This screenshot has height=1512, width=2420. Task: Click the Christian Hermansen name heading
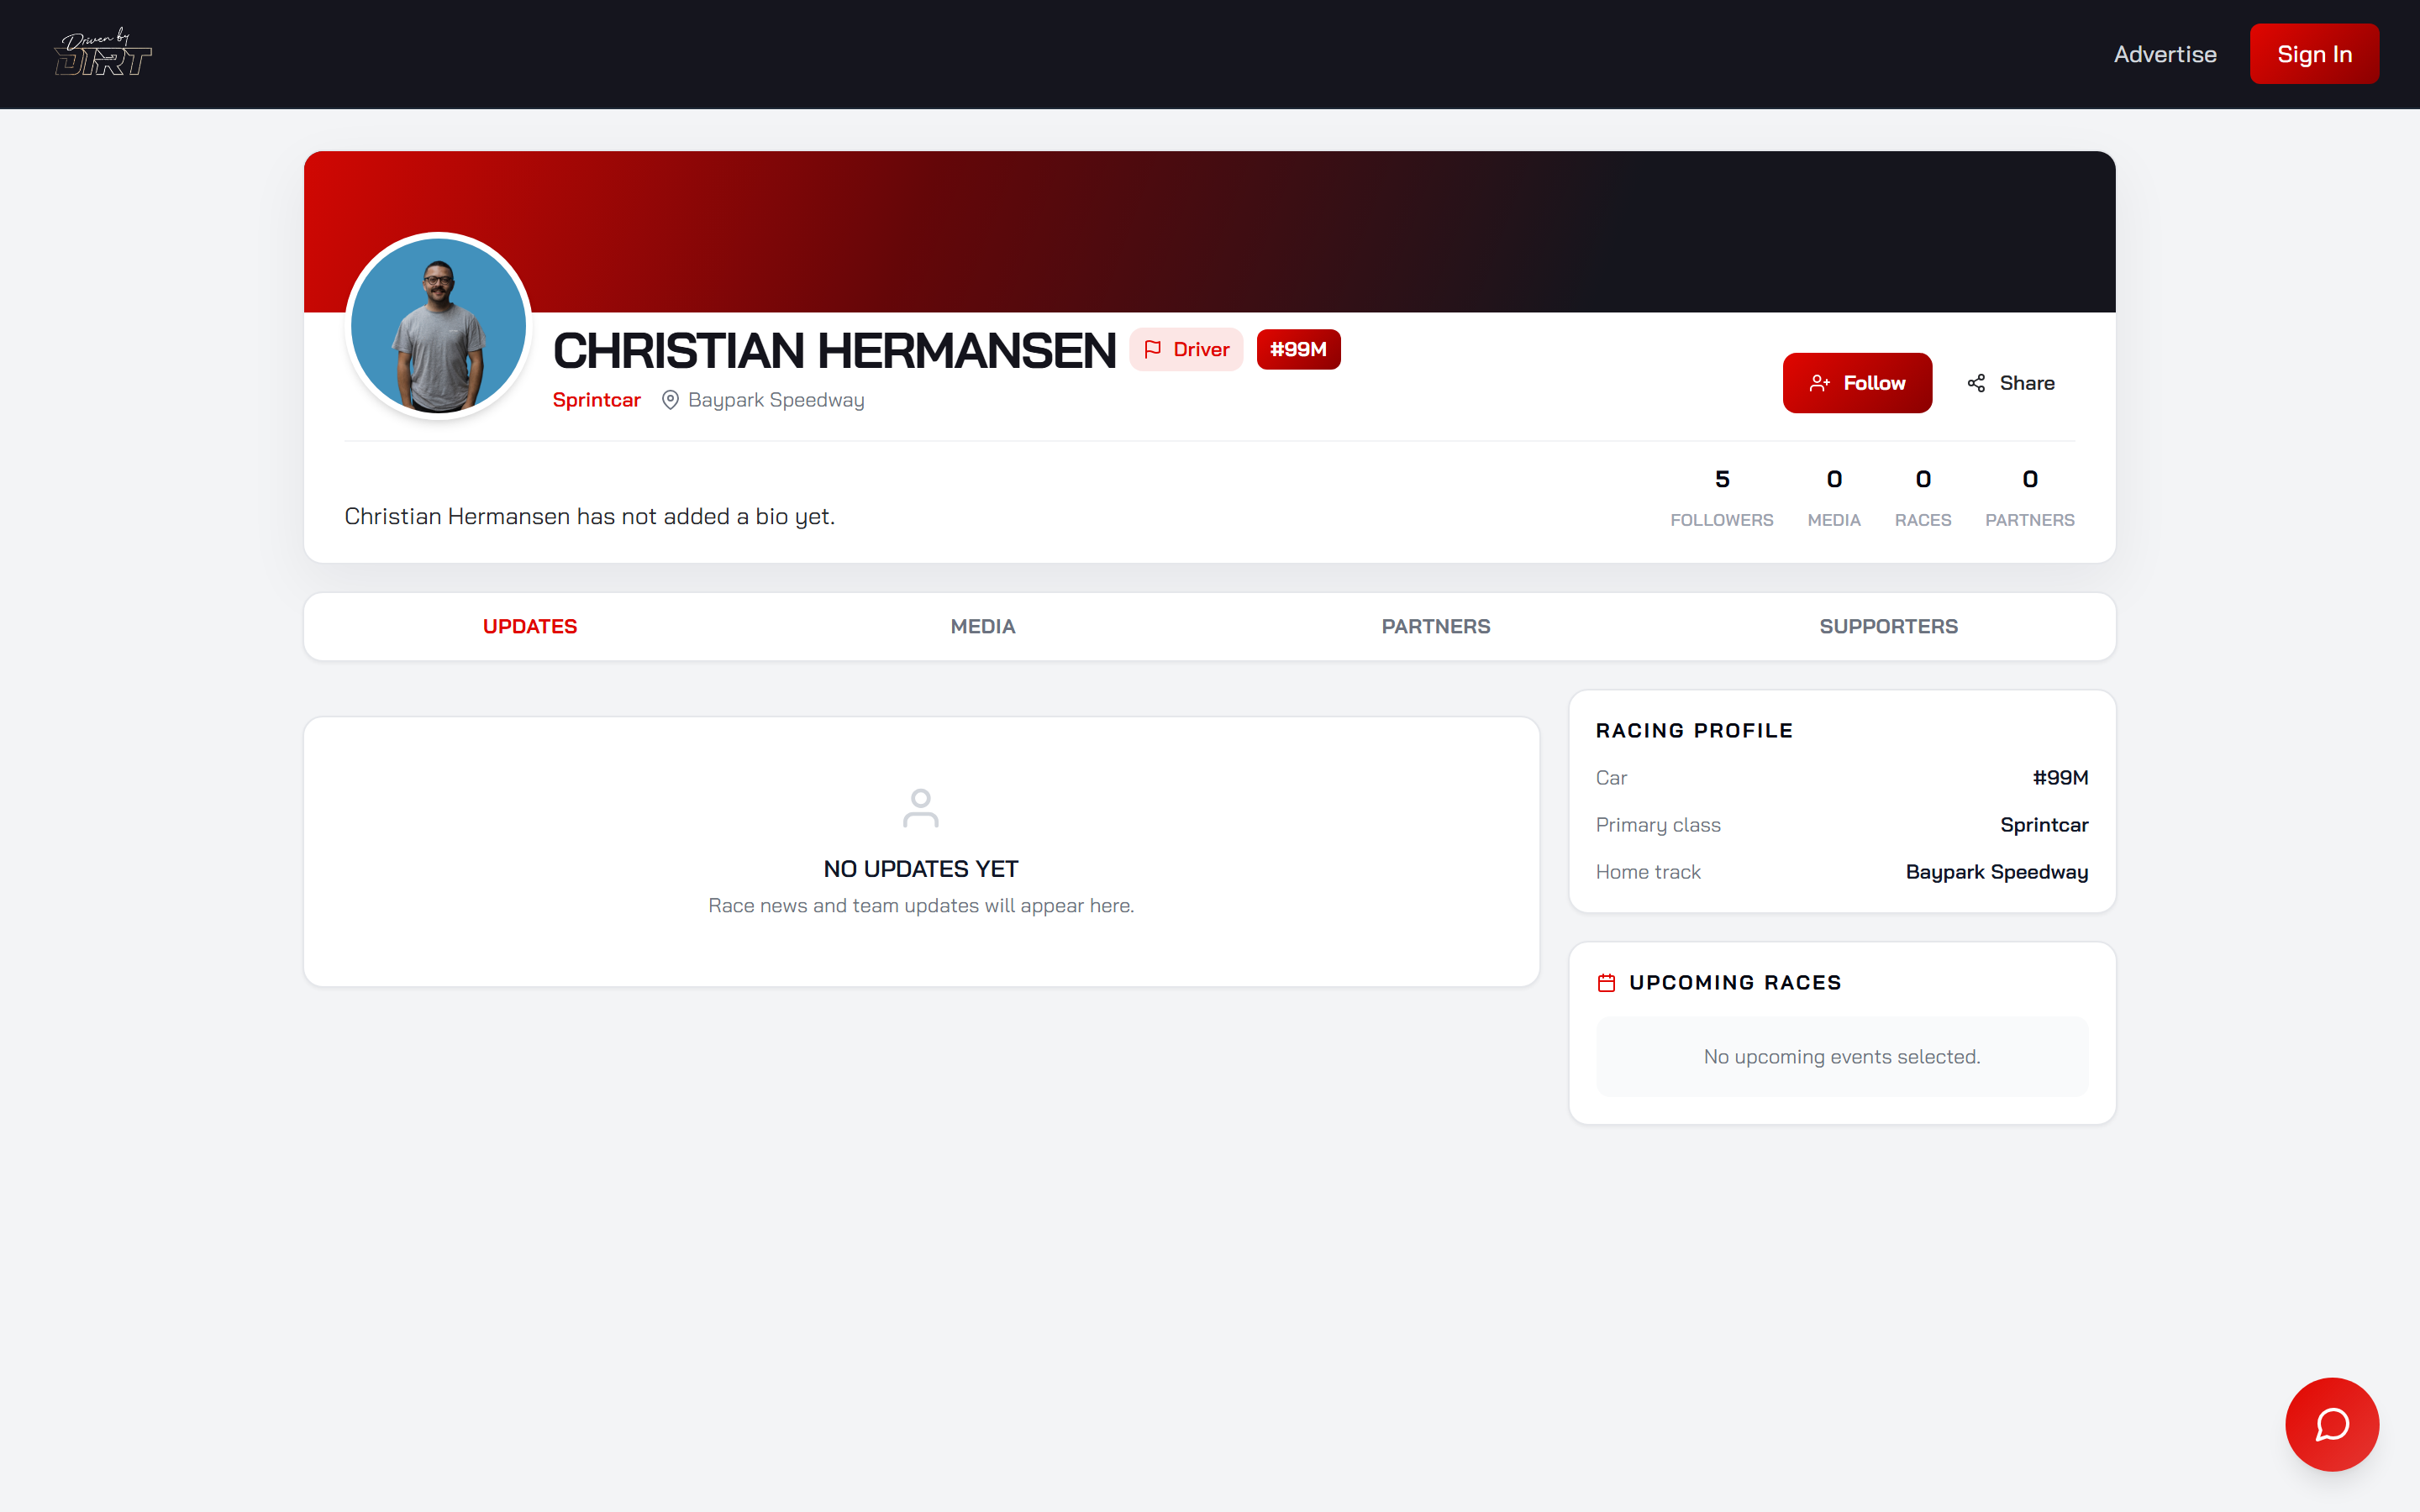(x=834, y=350)
